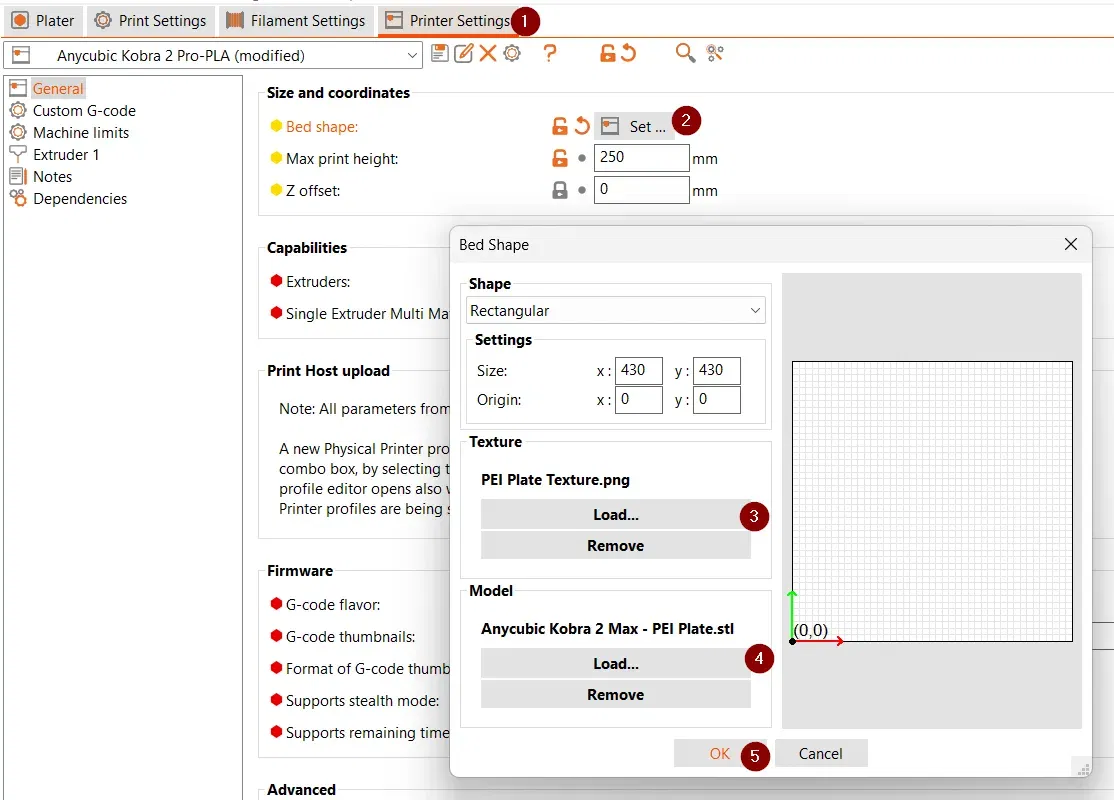Open the Machine limits page
This screenshot has height=800, width=1114.
pos(80,133)
